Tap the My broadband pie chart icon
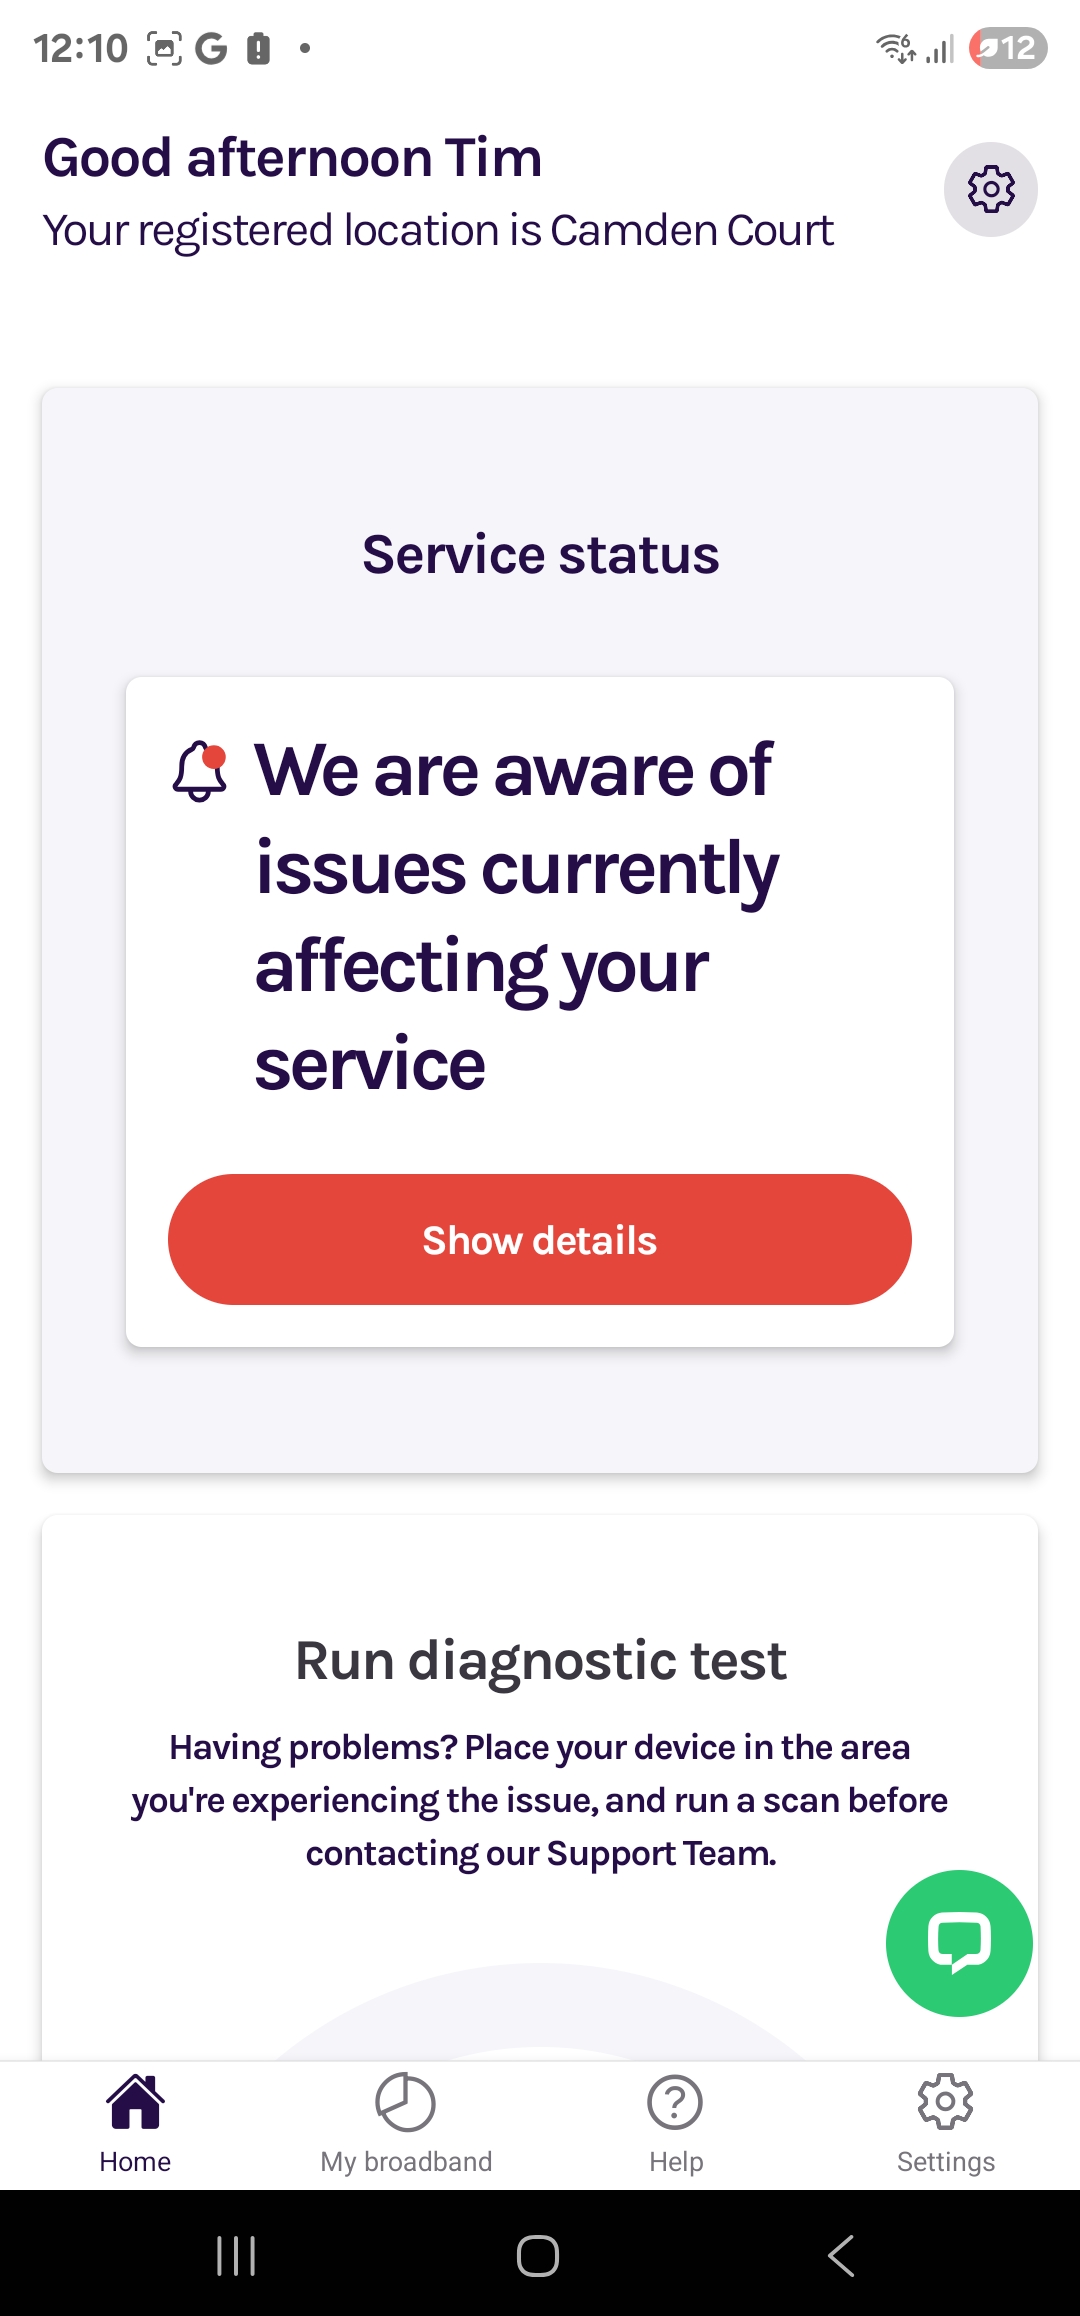The image size is (1080, 2316). tap(405, 2102)
